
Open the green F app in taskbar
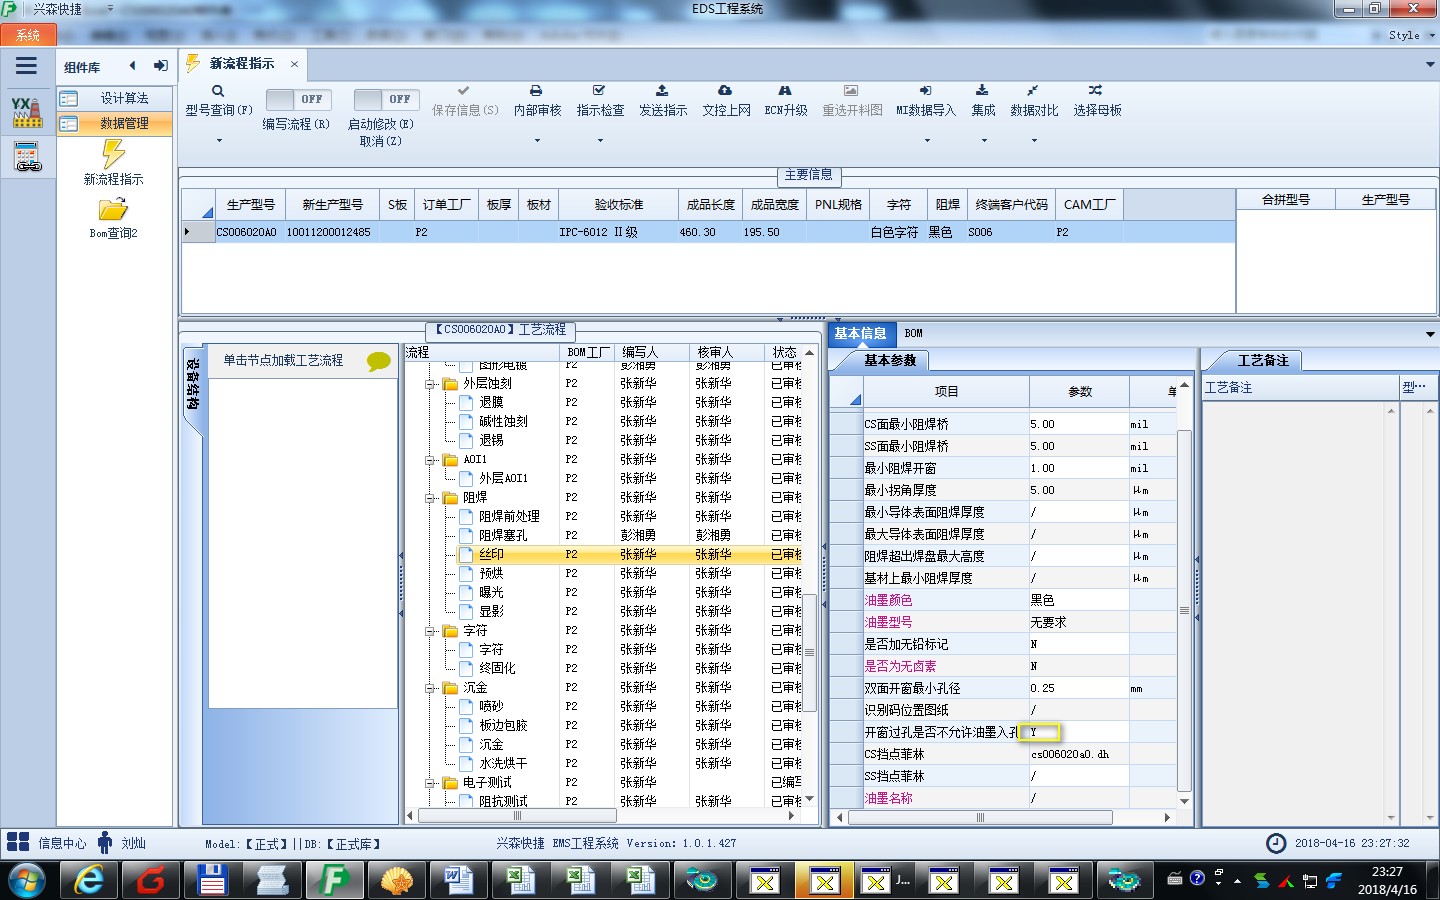click(x=333, y=881)
